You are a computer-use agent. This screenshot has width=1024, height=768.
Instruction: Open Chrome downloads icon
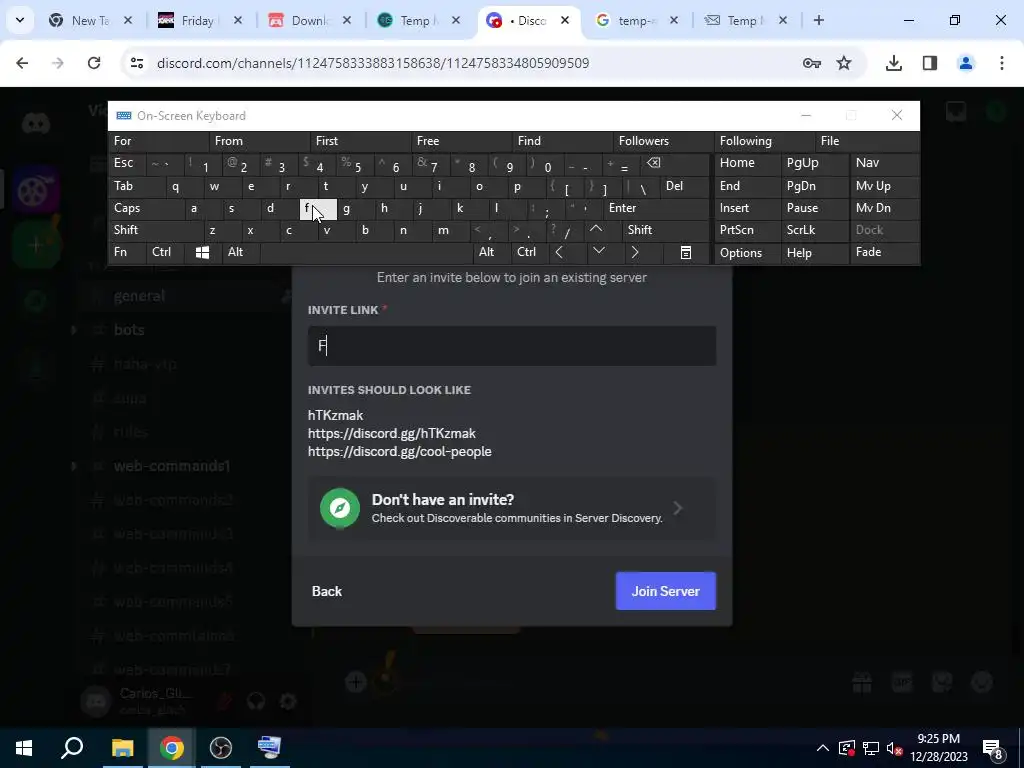(x=893, y=63)
